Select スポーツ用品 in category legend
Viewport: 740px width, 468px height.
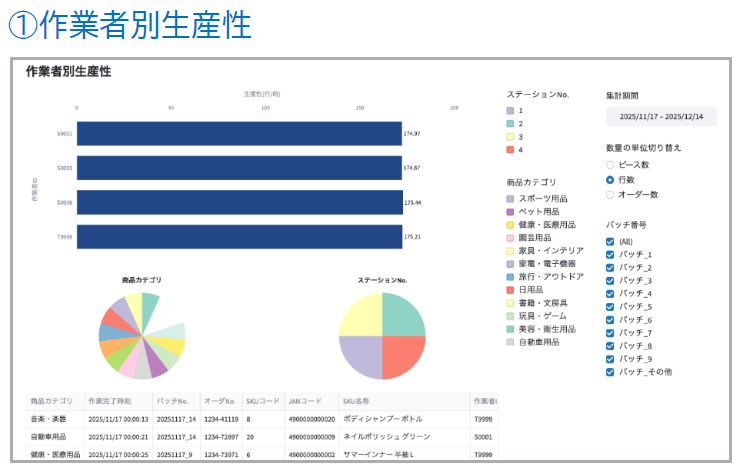tap(537, 199)
